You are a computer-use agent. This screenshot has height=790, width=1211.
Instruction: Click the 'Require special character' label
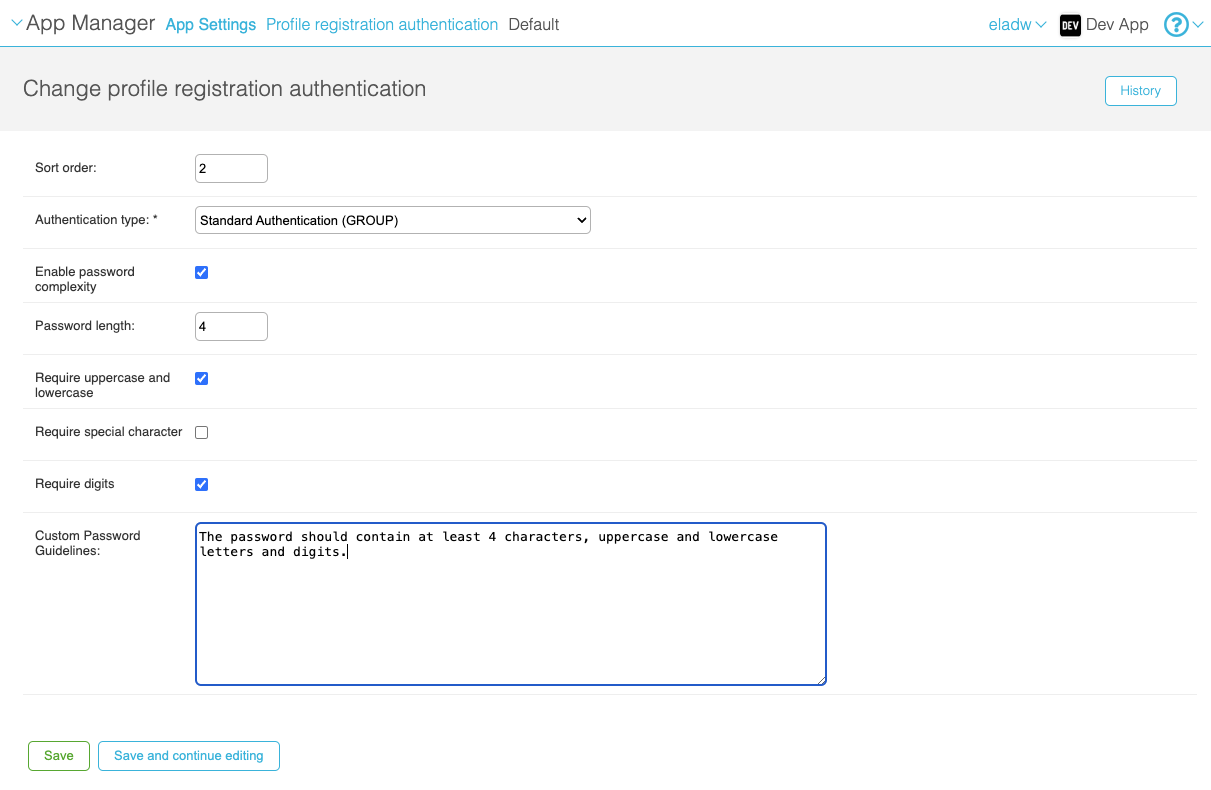click(109, 432)
